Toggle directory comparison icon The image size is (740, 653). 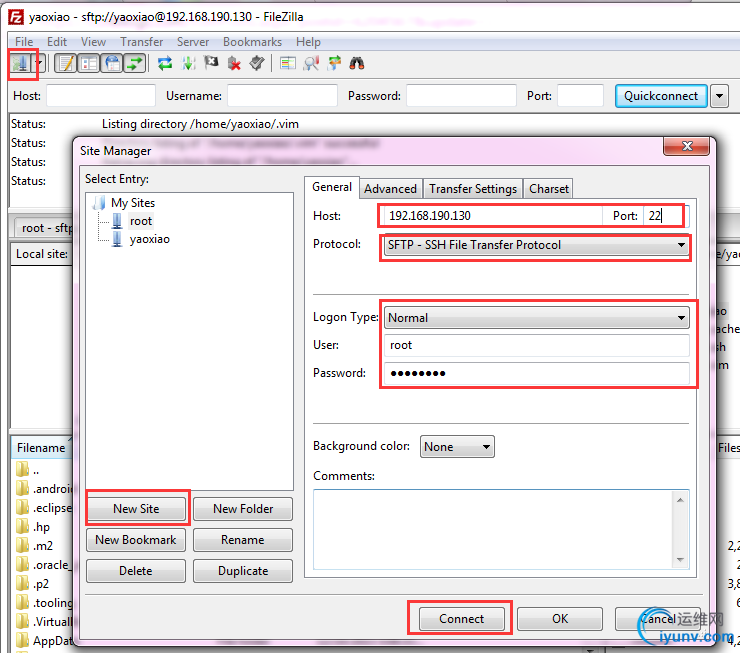[x=311, y=63]
